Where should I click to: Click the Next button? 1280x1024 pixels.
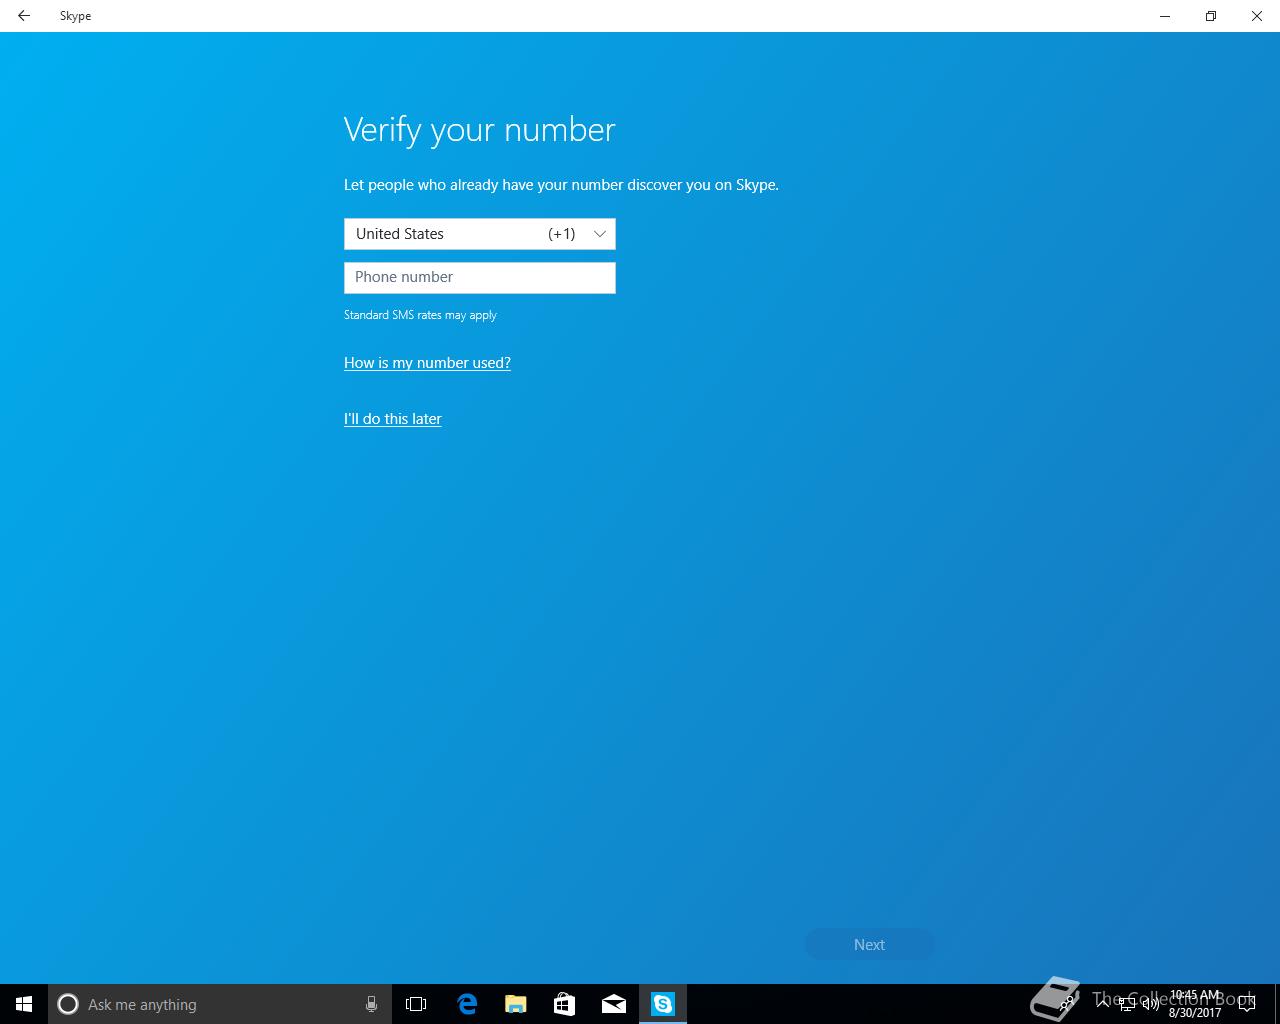point(869,944)
